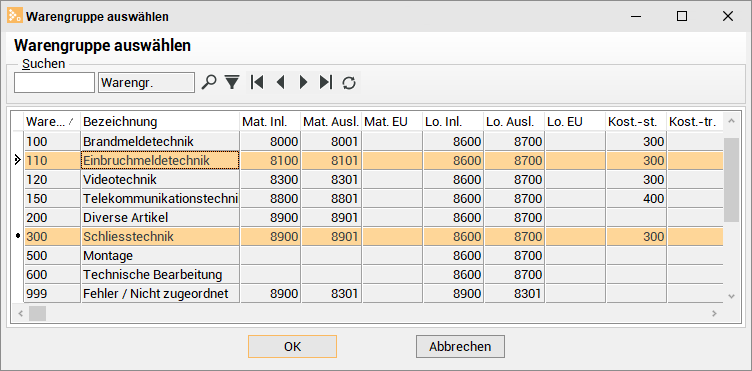Close the Warengruppe auswählen dialog
This screenshot has width=752, height=371.
point(728,16)
